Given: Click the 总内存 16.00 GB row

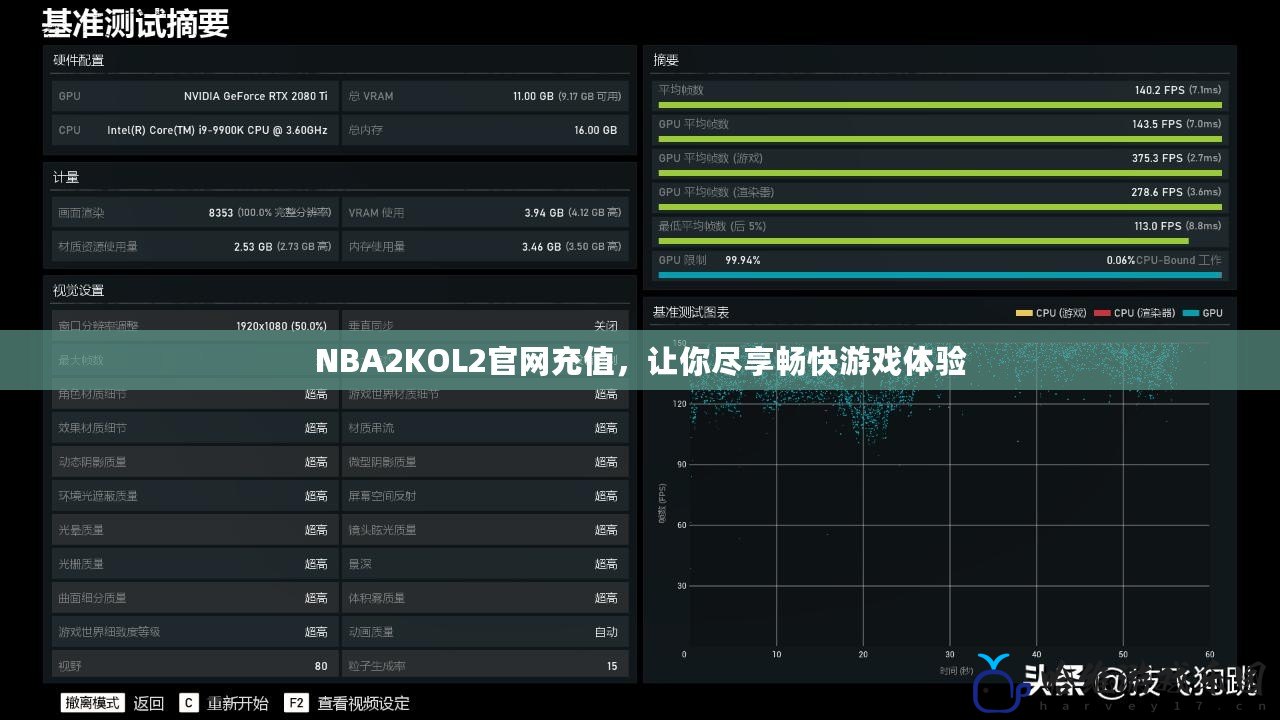Looking at the screenshot, I should coord(485,130).
